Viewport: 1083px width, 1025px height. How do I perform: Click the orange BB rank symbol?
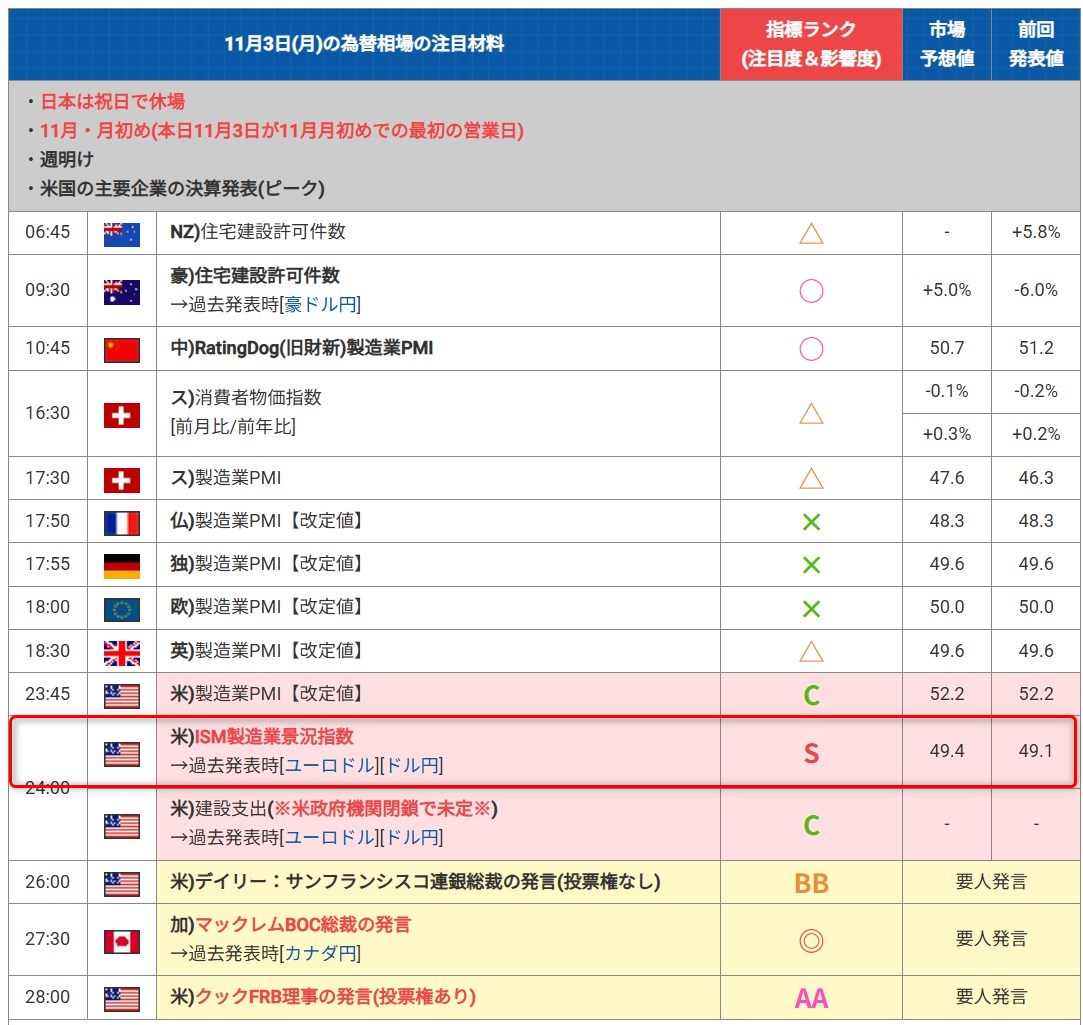tap(811, 883)
